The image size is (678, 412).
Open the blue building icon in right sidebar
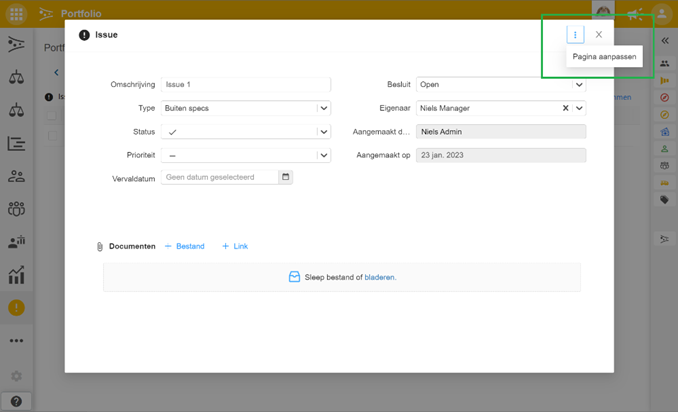point(665,132)
